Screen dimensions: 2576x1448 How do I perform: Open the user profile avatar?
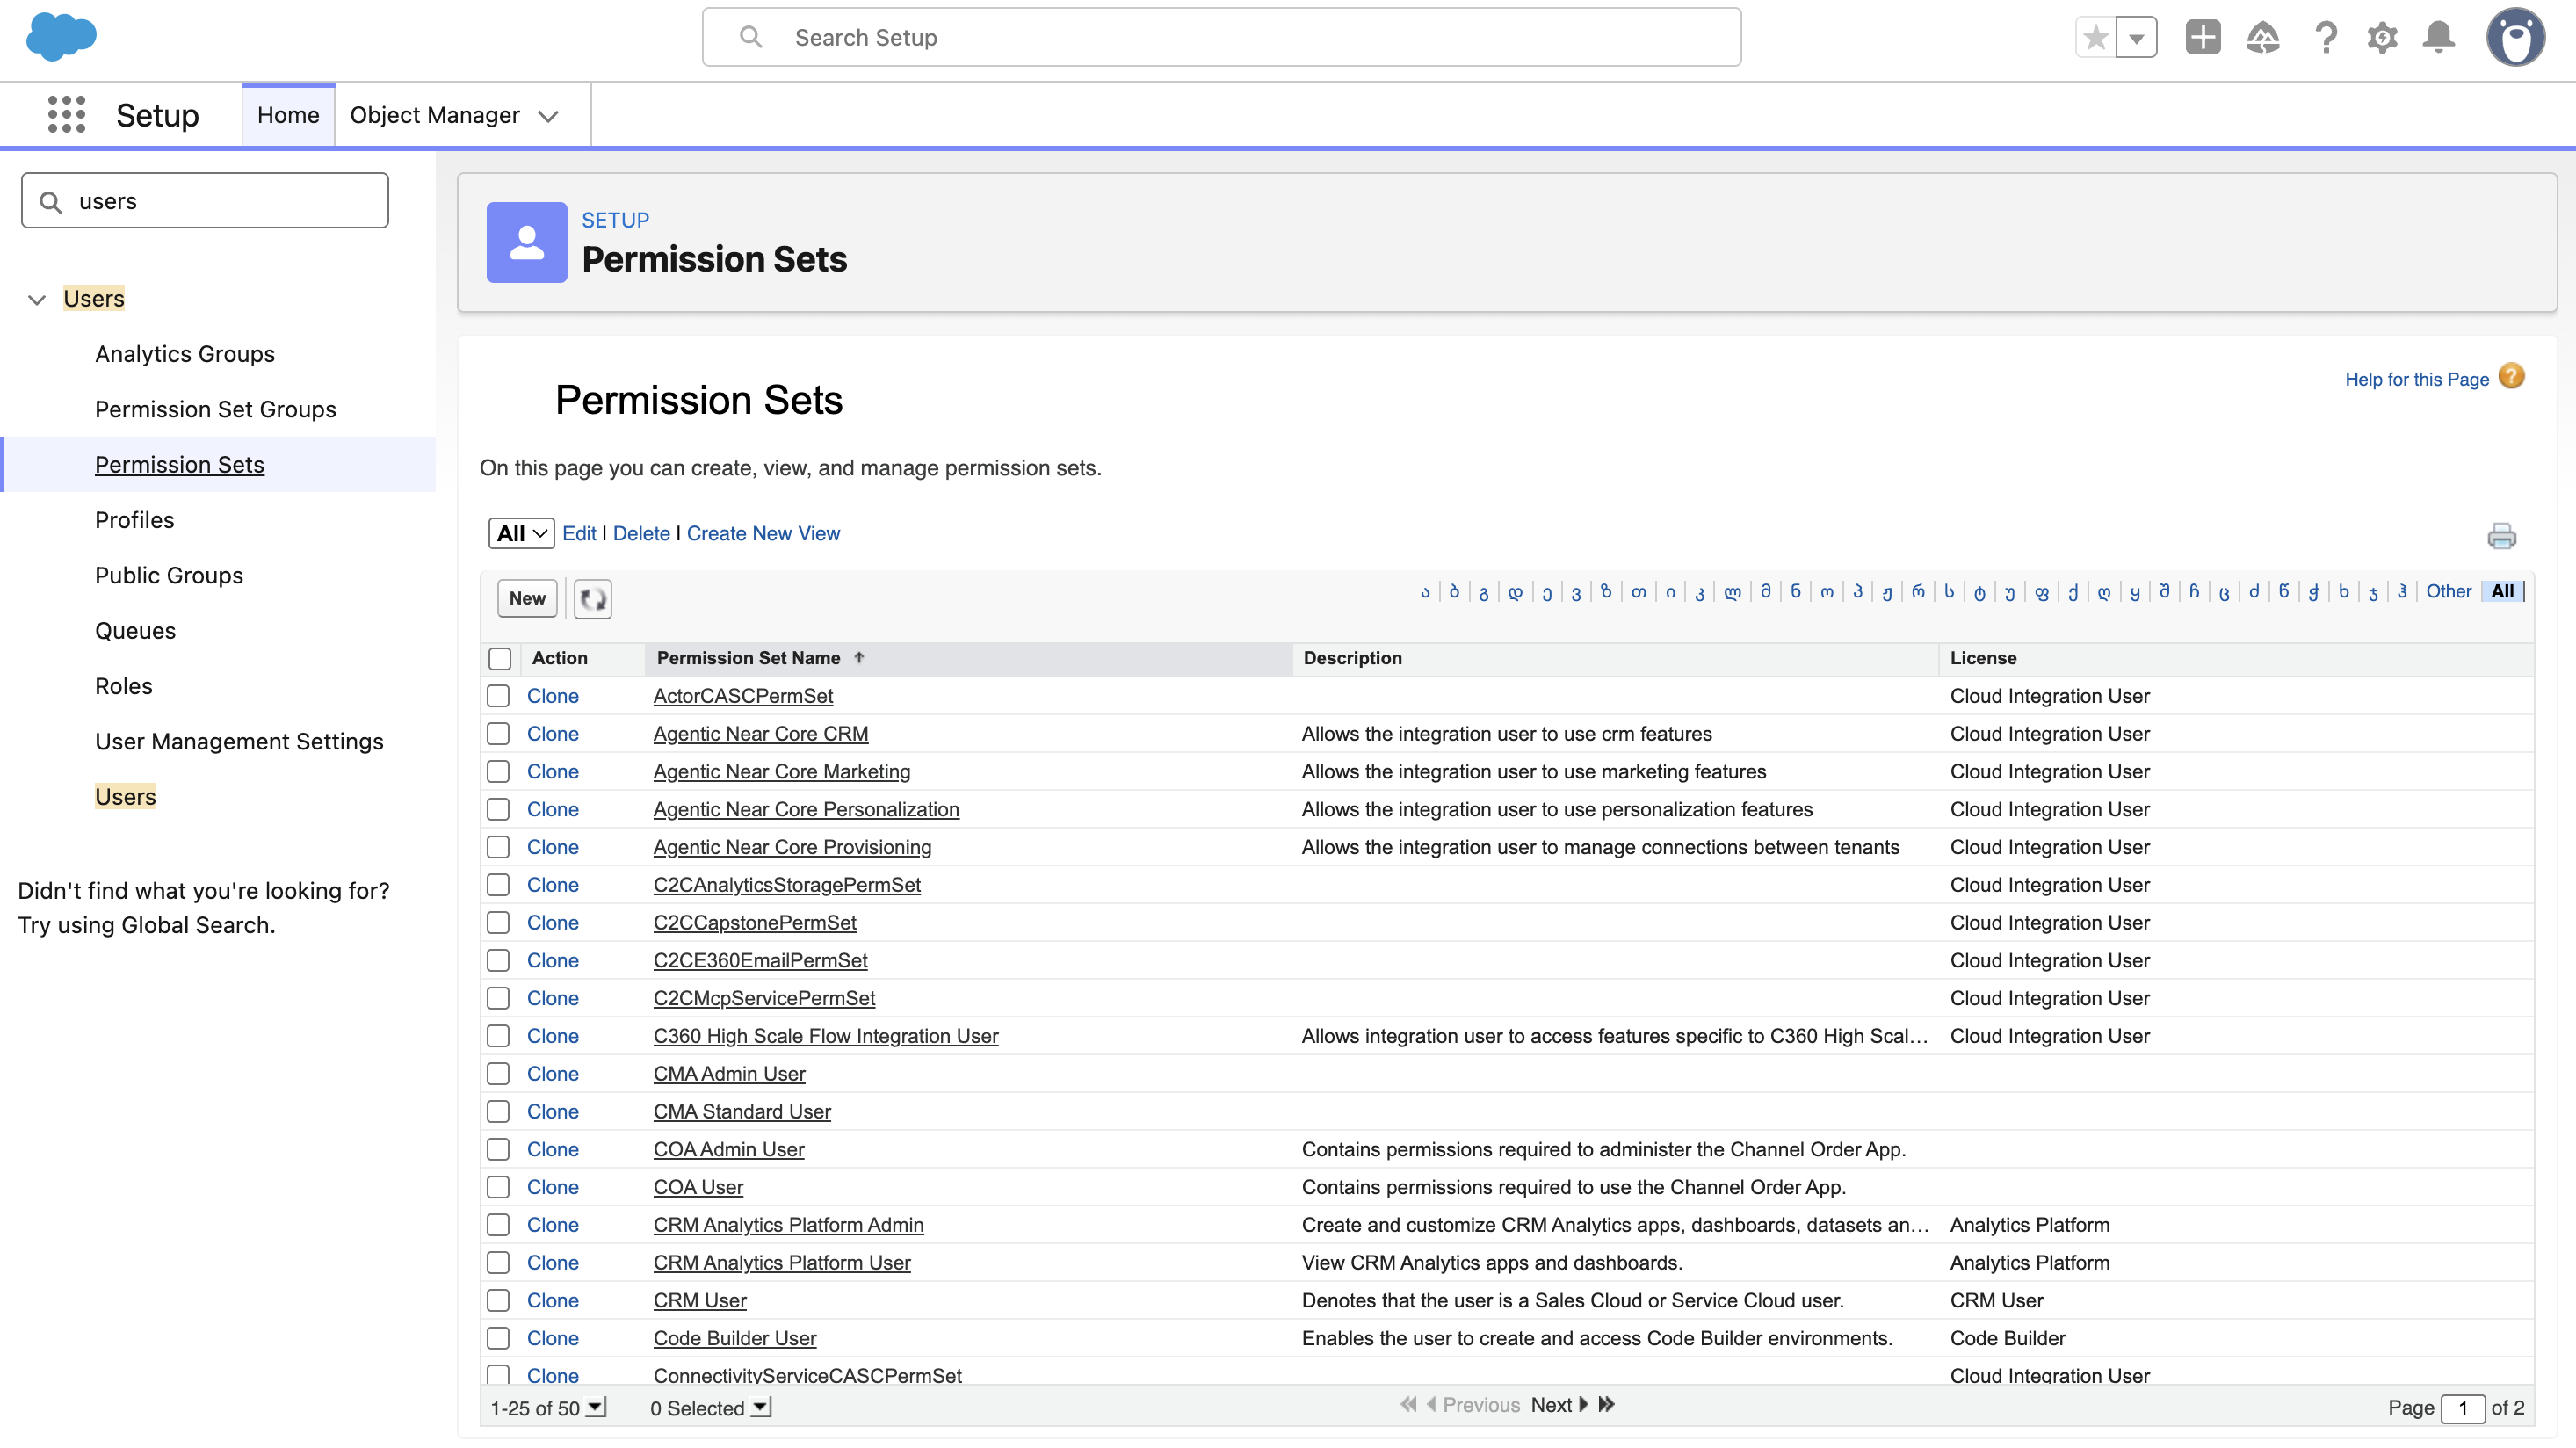tap(2516, 38)
